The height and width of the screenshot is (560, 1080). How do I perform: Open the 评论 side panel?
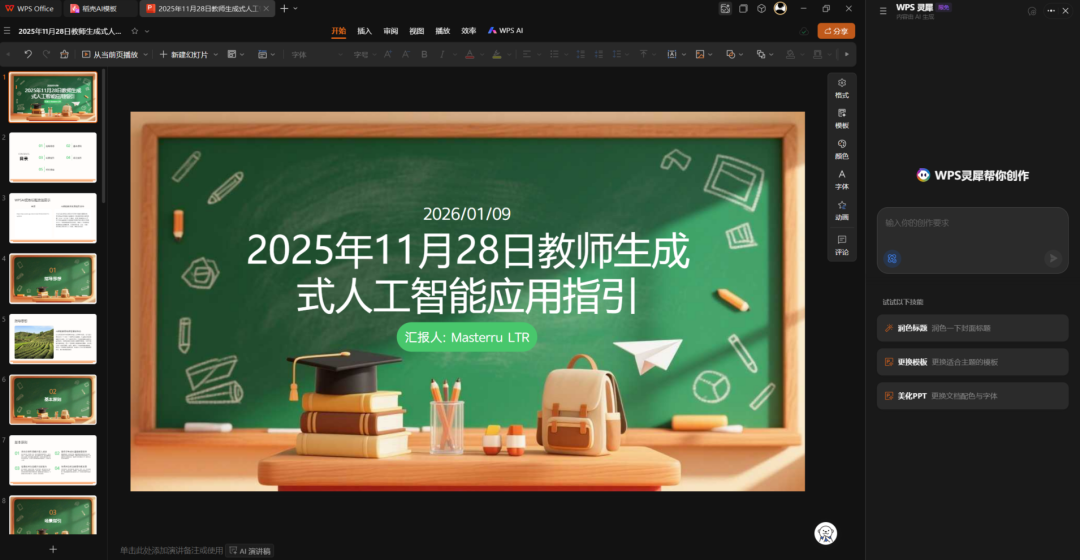pos(842,245)
